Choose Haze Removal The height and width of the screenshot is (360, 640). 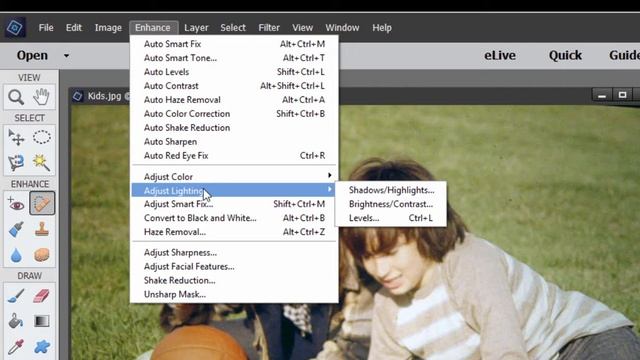click(234, 232)
